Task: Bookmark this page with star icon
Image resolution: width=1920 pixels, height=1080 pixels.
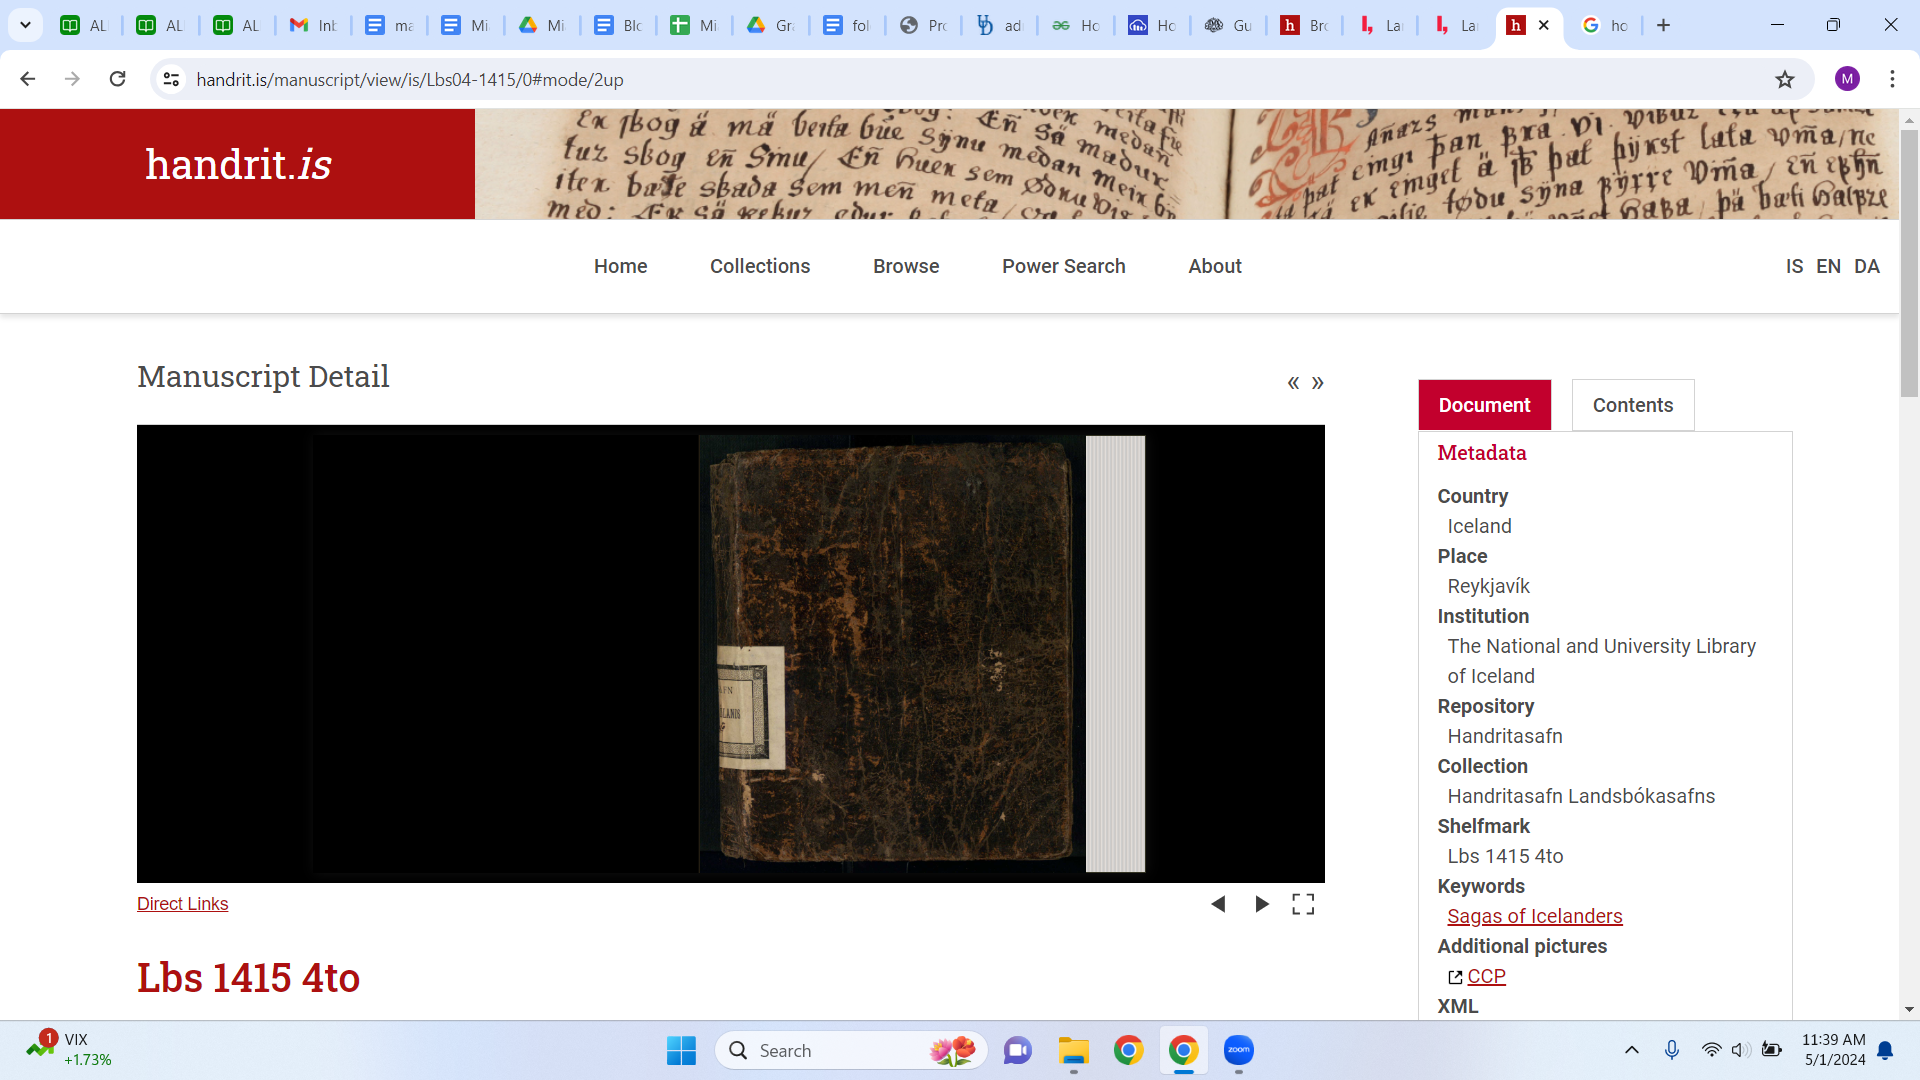Action: [x=1784, y=79]
